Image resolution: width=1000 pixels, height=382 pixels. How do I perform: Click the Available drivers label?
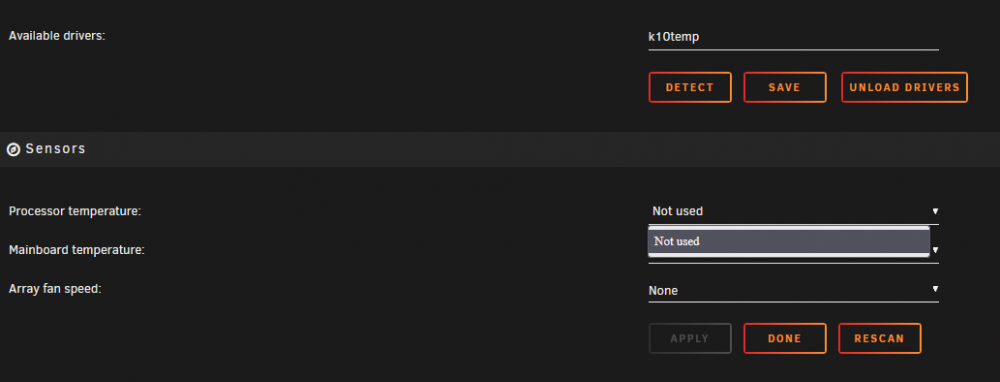57,36
